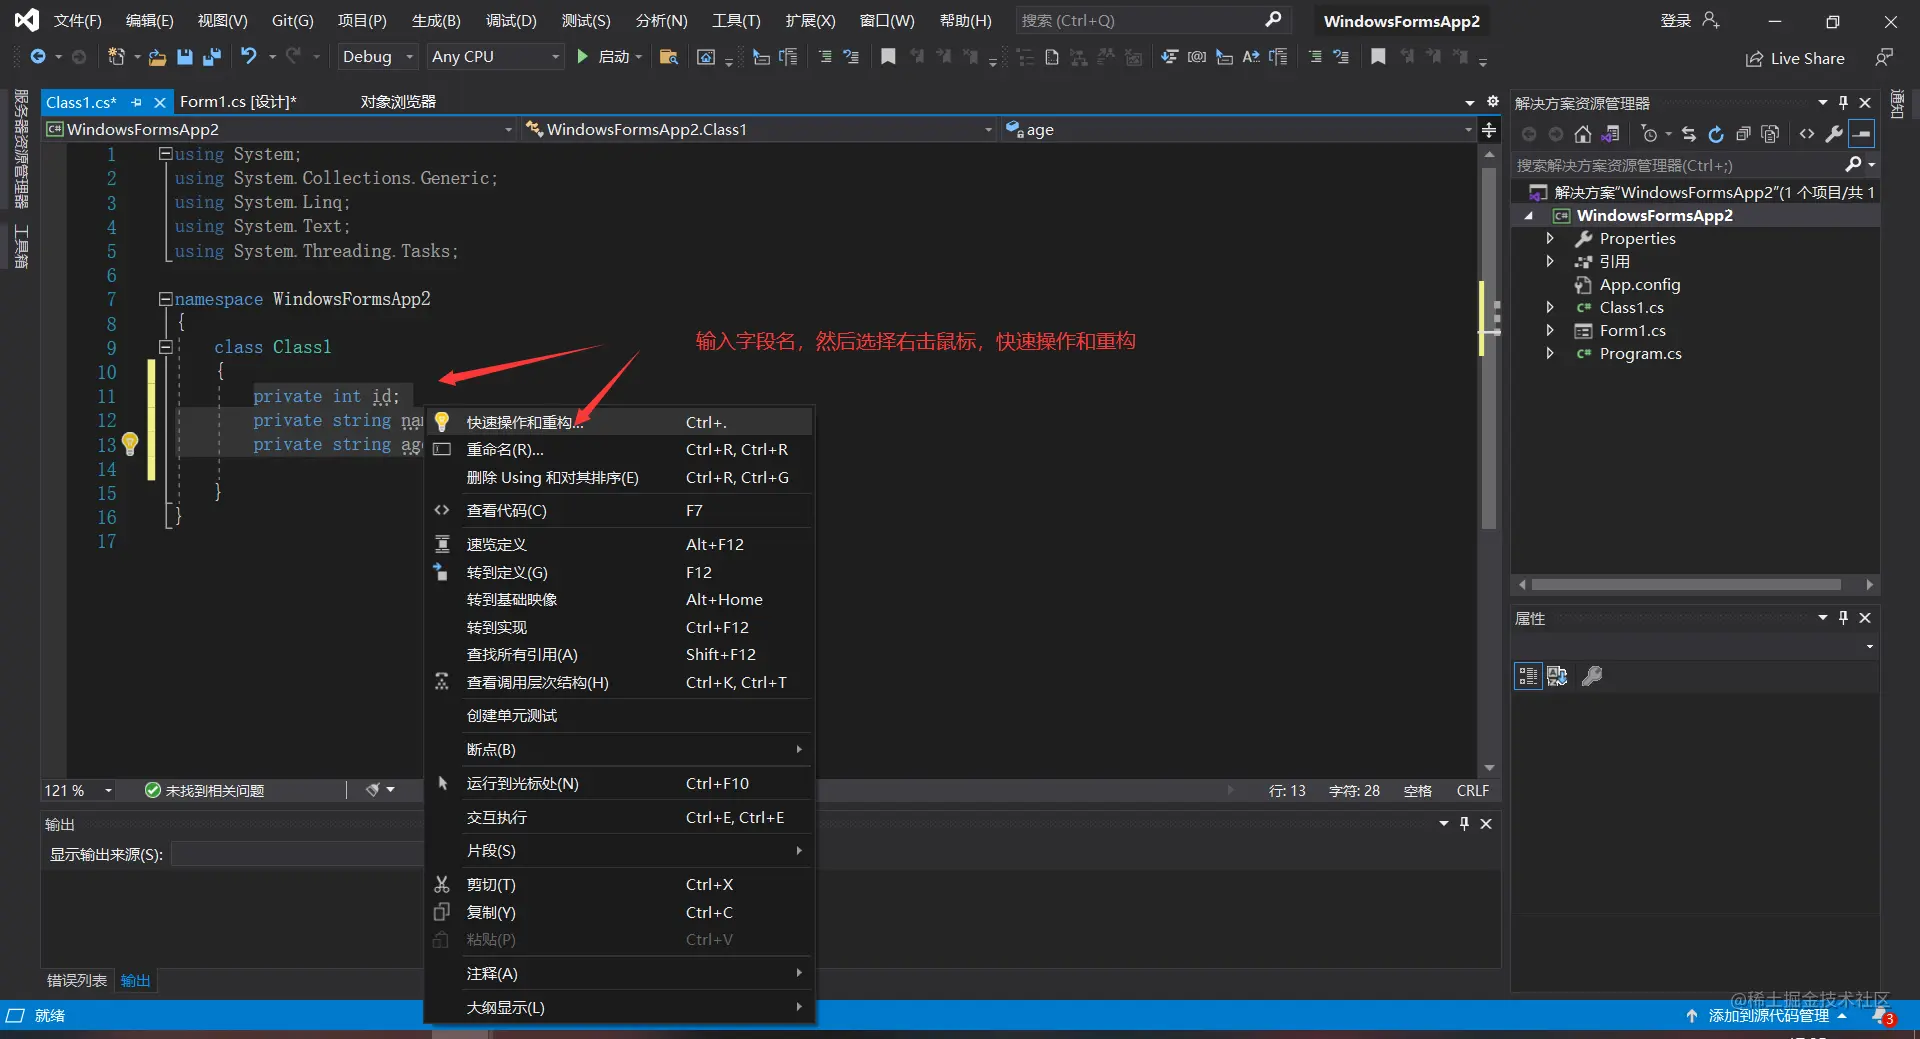Screen dimensions: 1920x1039
Task: Click the search box 搜索 (Ctrl+Q)
Action: tap(1152, 20)
